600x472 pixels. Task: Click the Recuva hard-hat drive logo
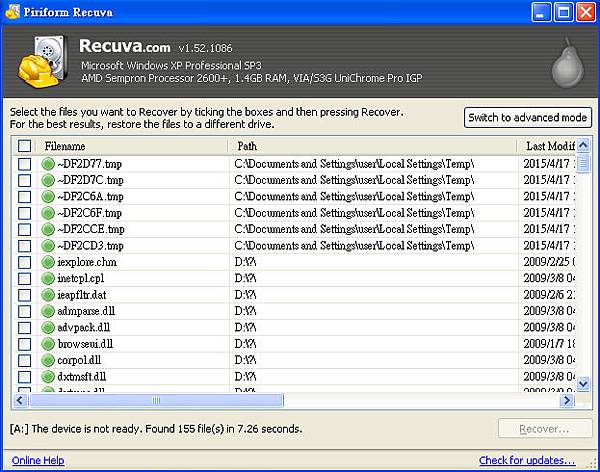pyautogui.click(x=42, y=61)
